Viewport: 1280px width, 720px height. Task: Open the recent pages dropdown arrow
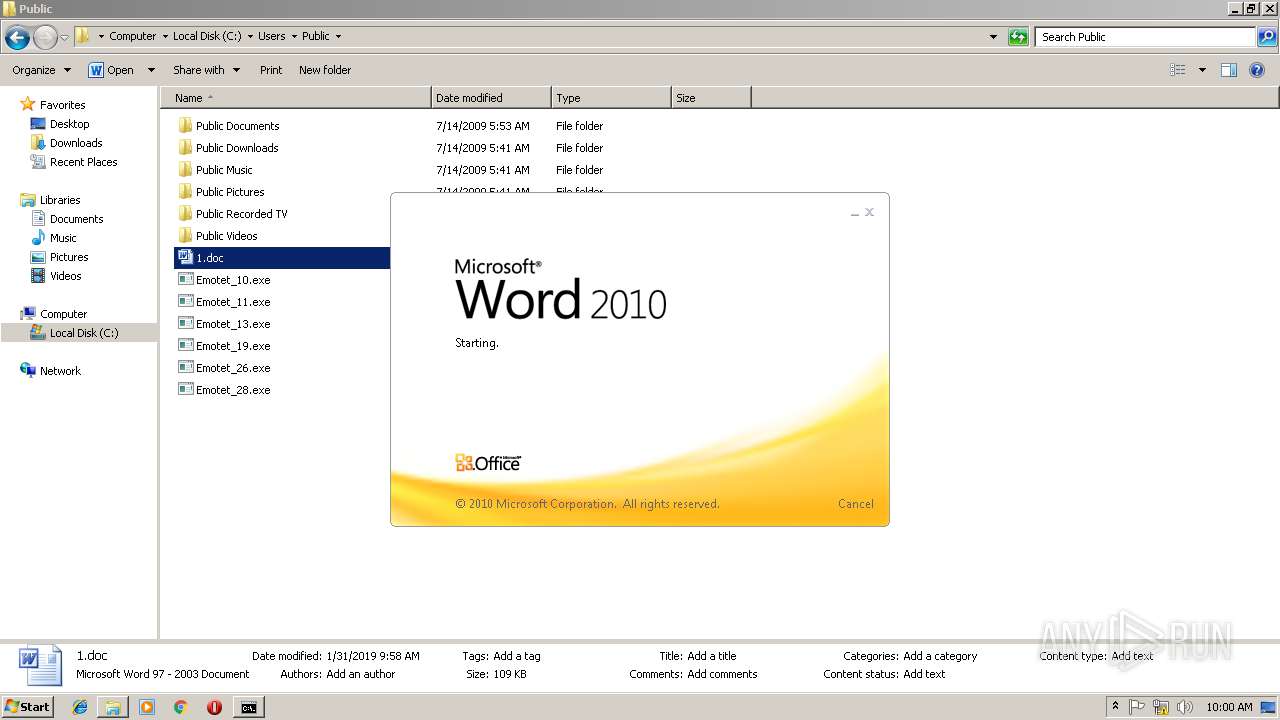[x=65, y=37]
